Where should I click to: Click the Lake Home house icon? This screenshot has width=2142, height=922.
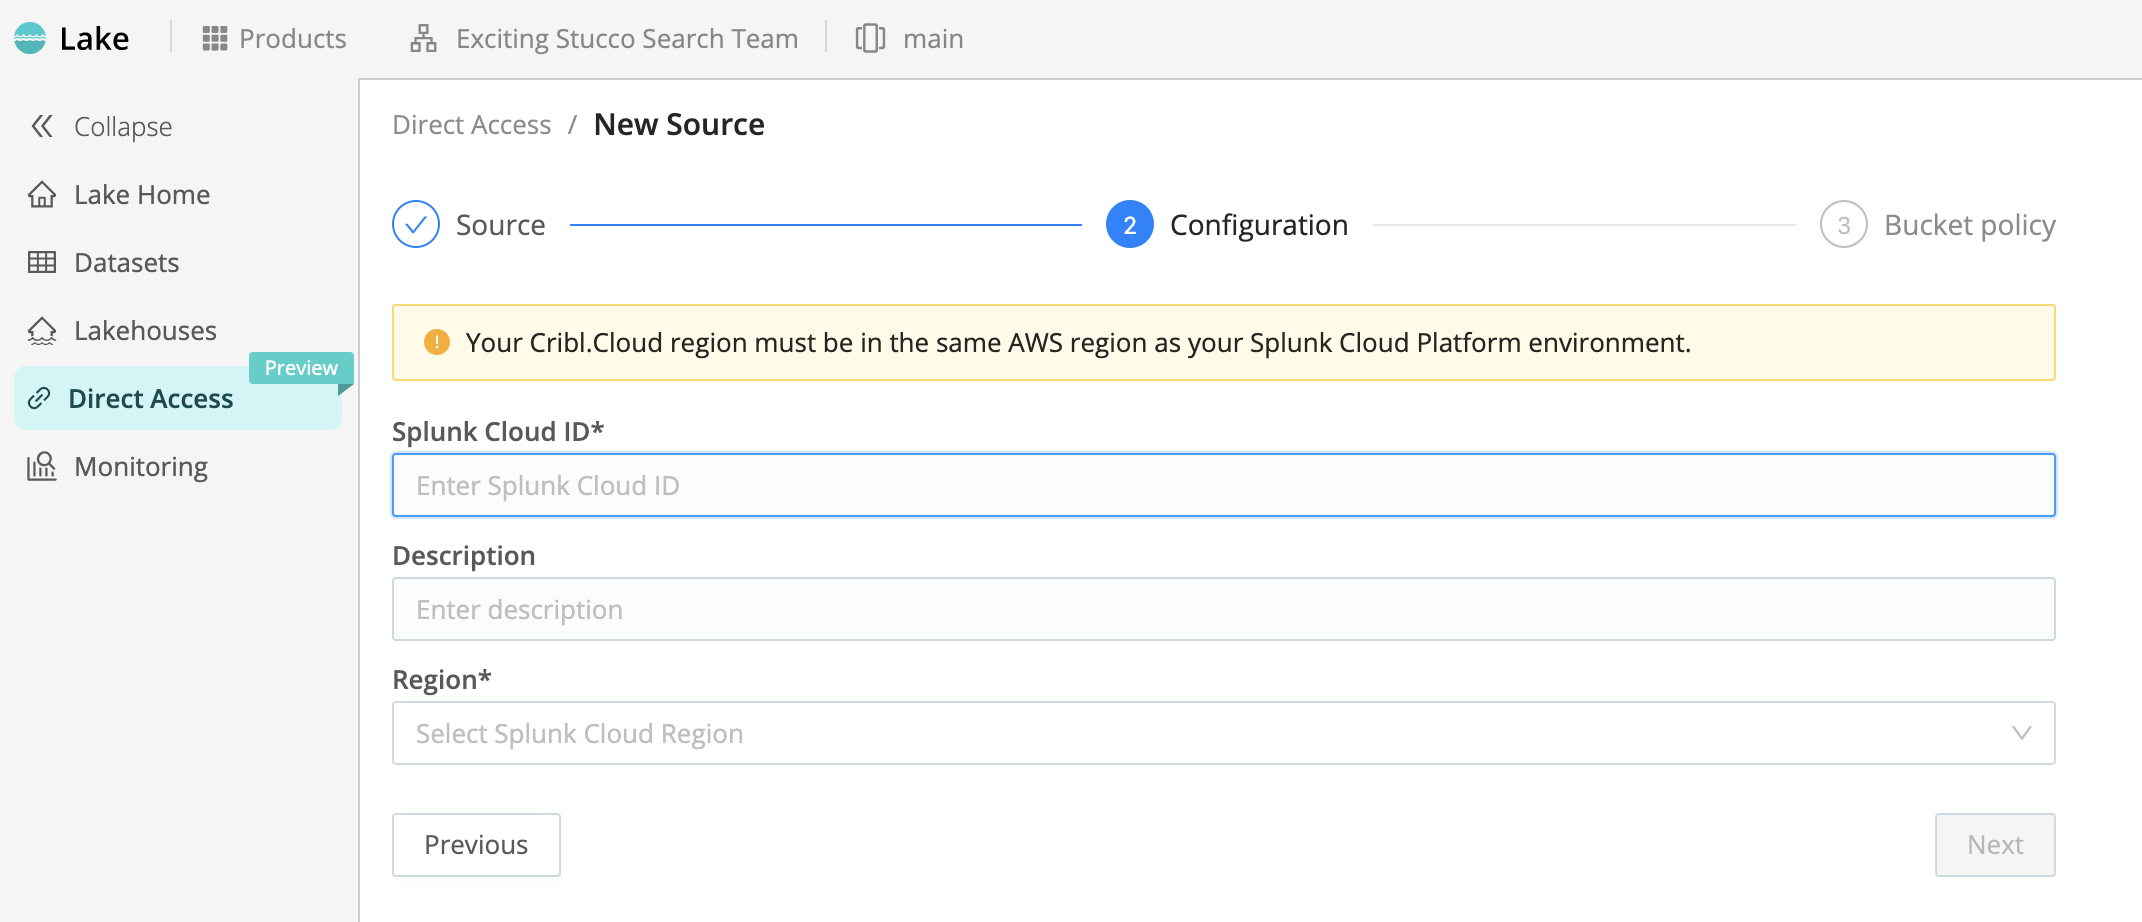coord(42,194)
